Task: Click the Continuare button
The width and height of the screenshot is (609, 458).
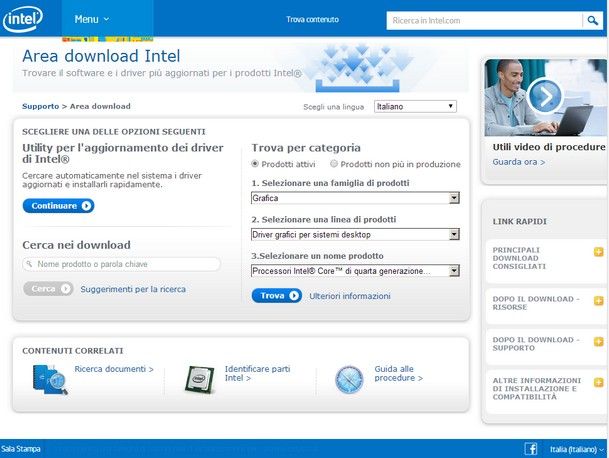Action: (x=58, y=206)
